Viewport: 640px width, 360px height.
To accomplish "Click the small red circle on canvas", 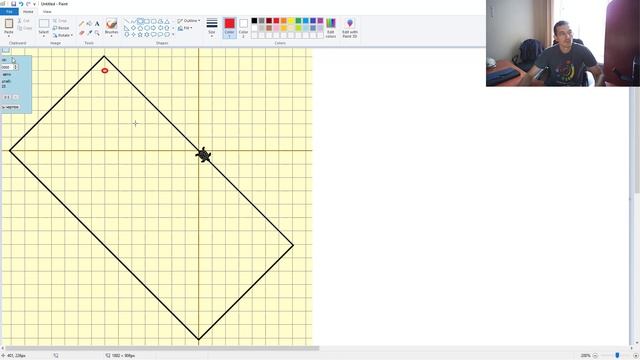I will click(x=105, y=71).
